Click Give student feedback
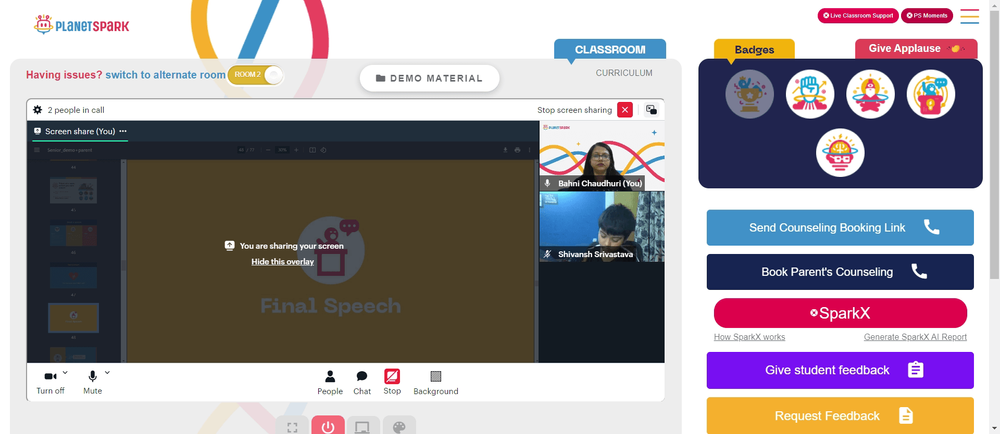 [x=840, y=370]
